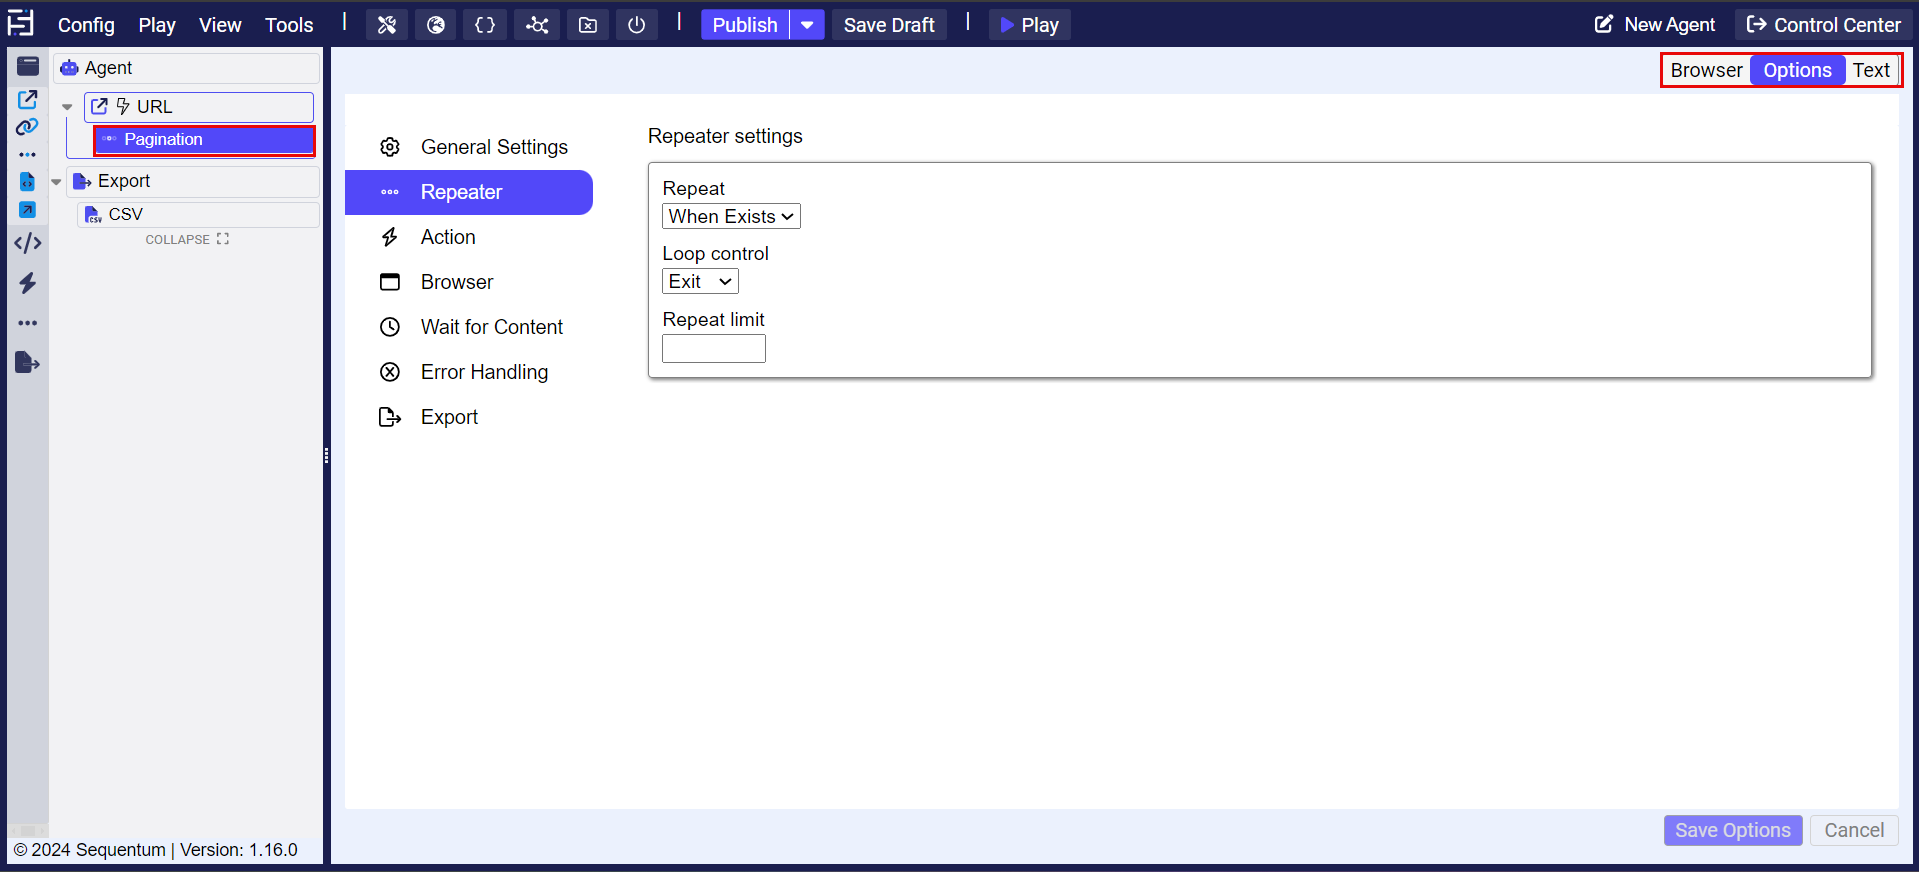1919x872 pixels.
Task: Select the CSV node in the tree
Action: coord(126,214)
